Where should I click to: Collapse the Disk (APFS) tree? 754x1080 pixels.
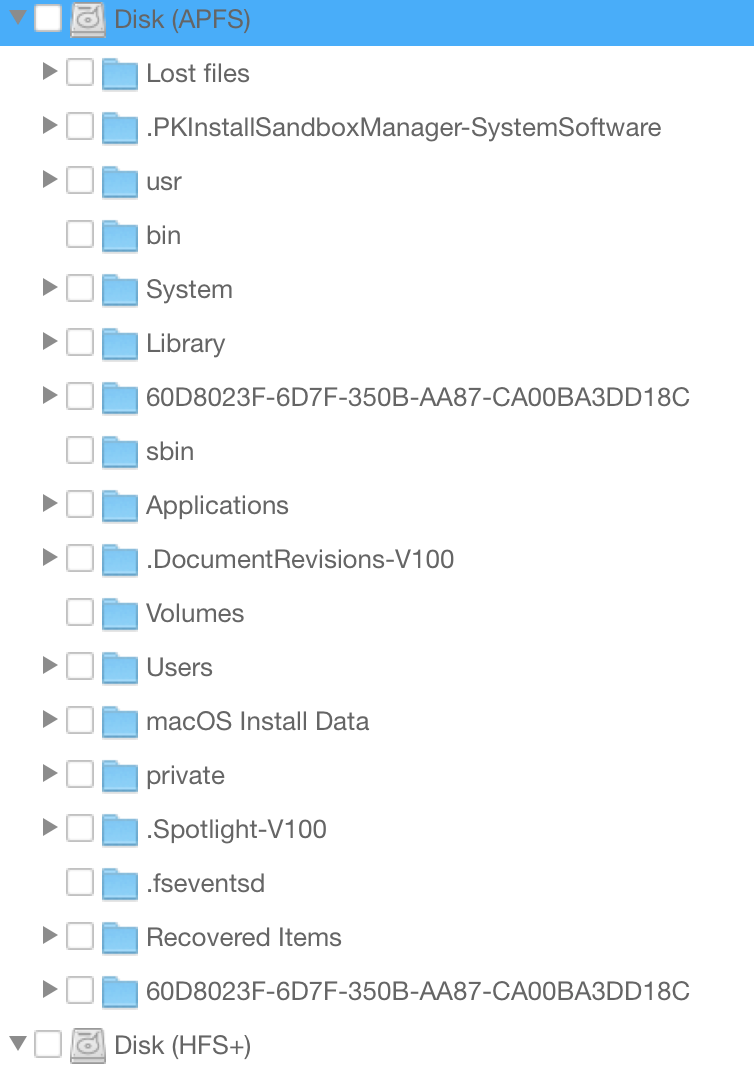point(17,18)
